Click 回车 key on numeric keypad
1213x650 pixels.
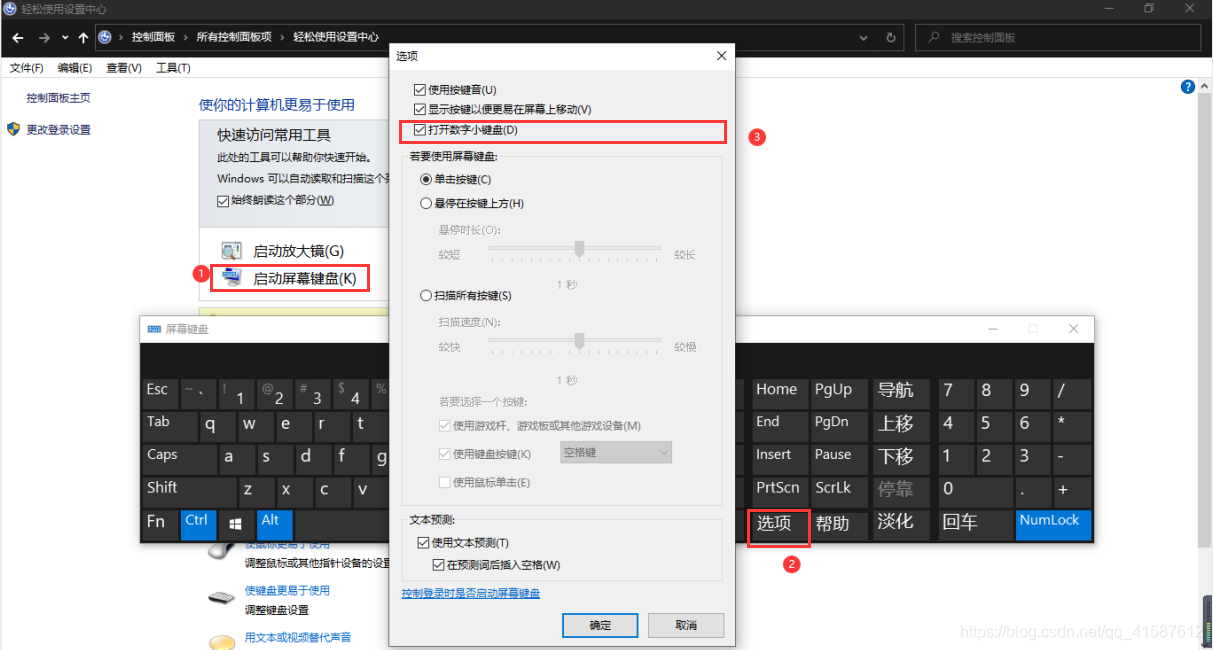click(975, 524)
